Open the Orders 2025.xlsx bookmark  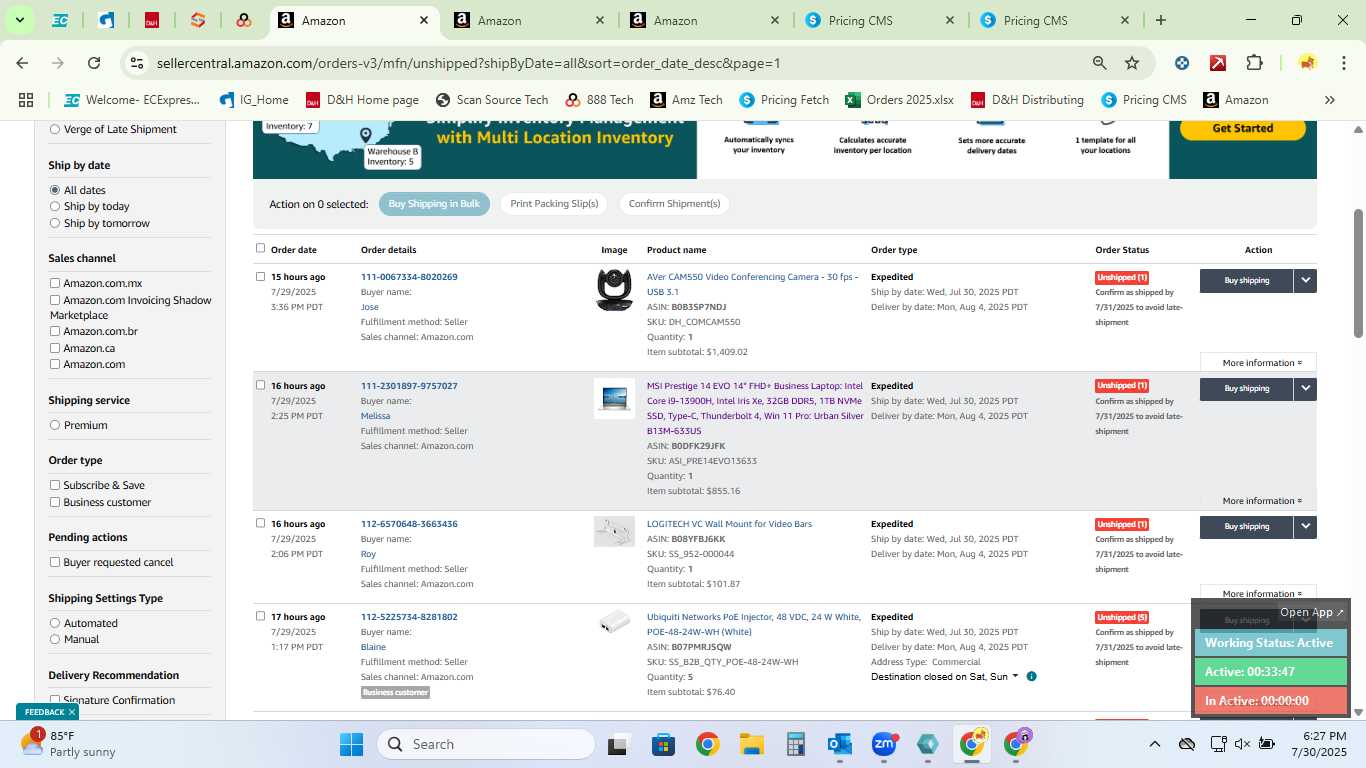click(899, 100)
